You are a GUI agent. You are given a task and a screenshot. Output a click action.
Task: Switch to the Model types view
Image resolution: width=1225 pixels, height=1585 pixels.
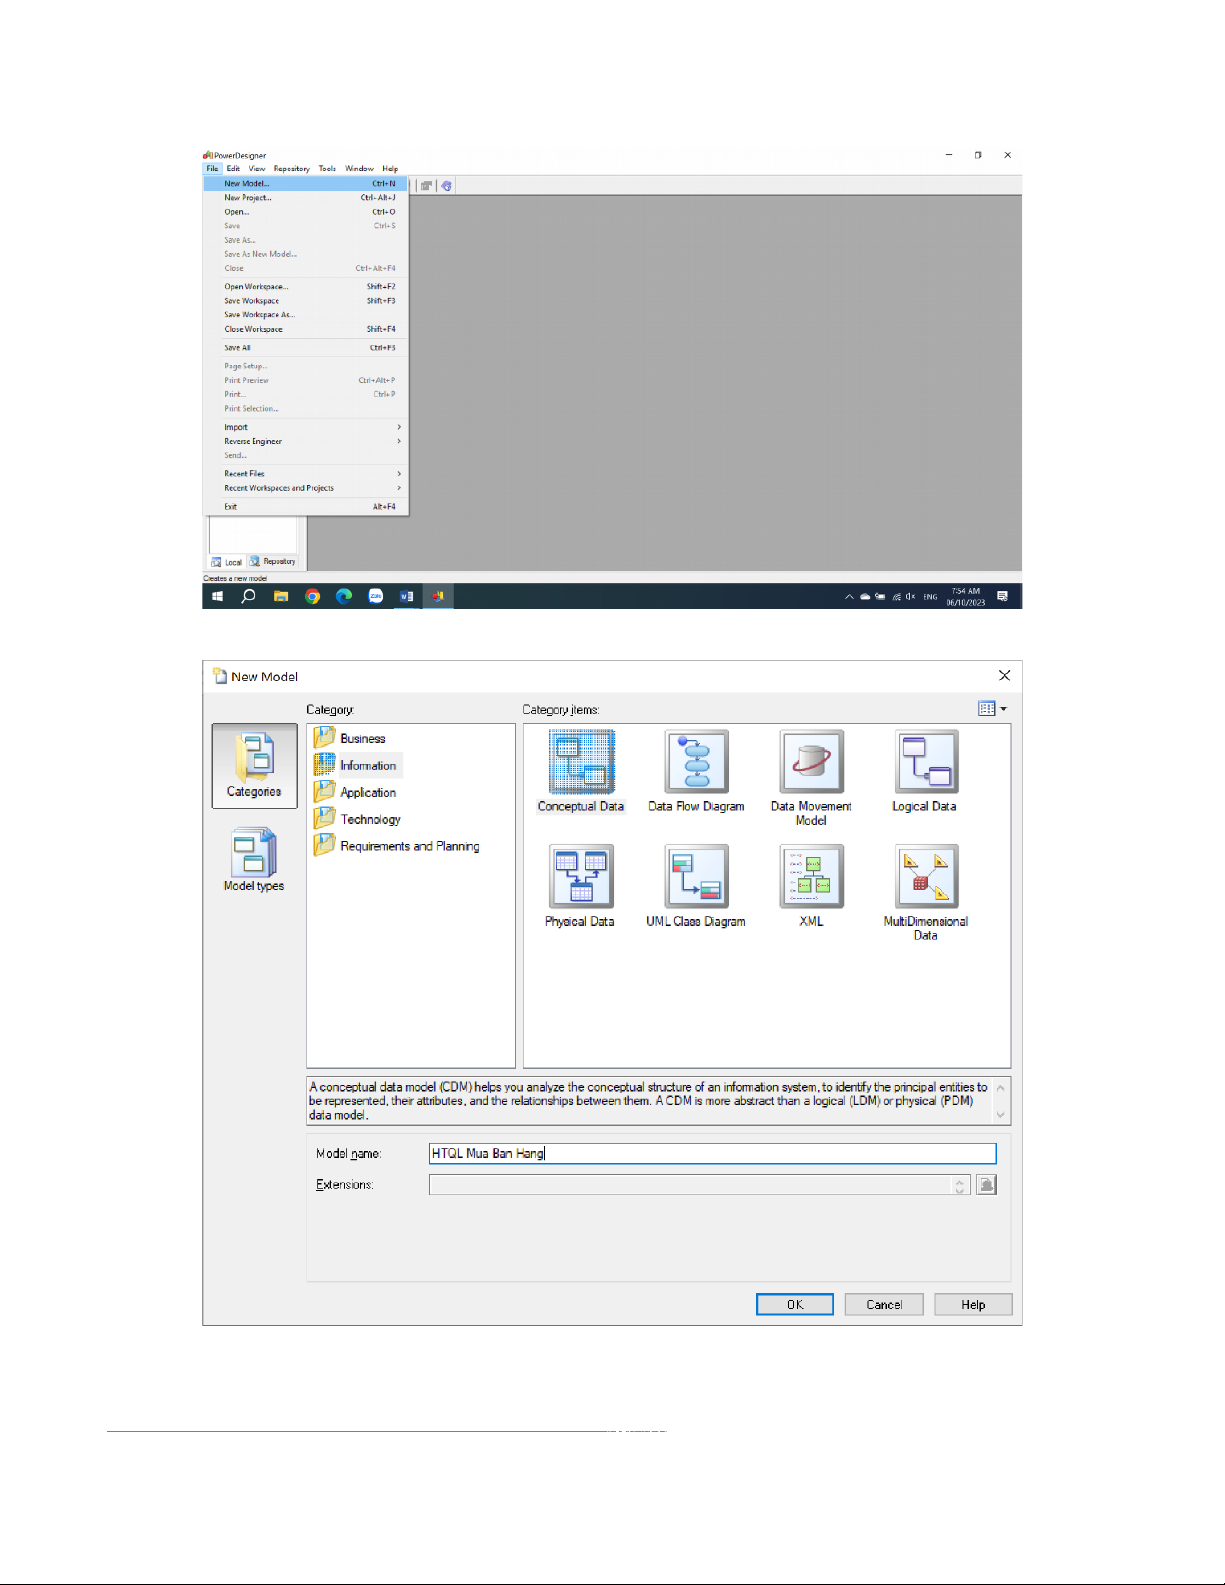(x=254, y=860)
